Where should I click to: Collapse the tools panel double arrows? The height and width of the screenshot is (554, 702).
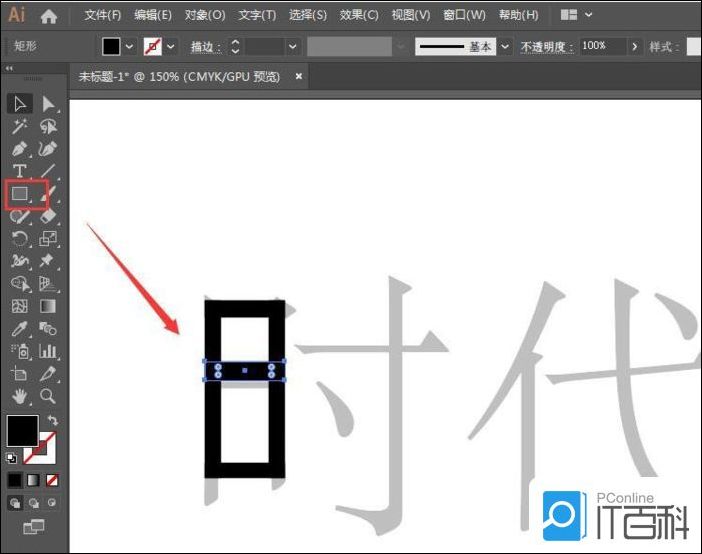point(9,69)
